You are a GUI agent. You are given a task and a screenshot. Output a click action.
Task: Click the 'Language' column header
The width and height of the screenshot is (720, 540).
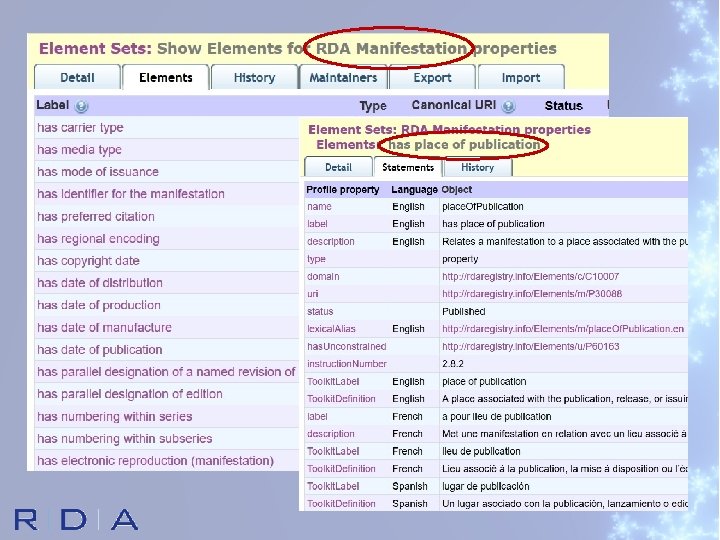414,190
